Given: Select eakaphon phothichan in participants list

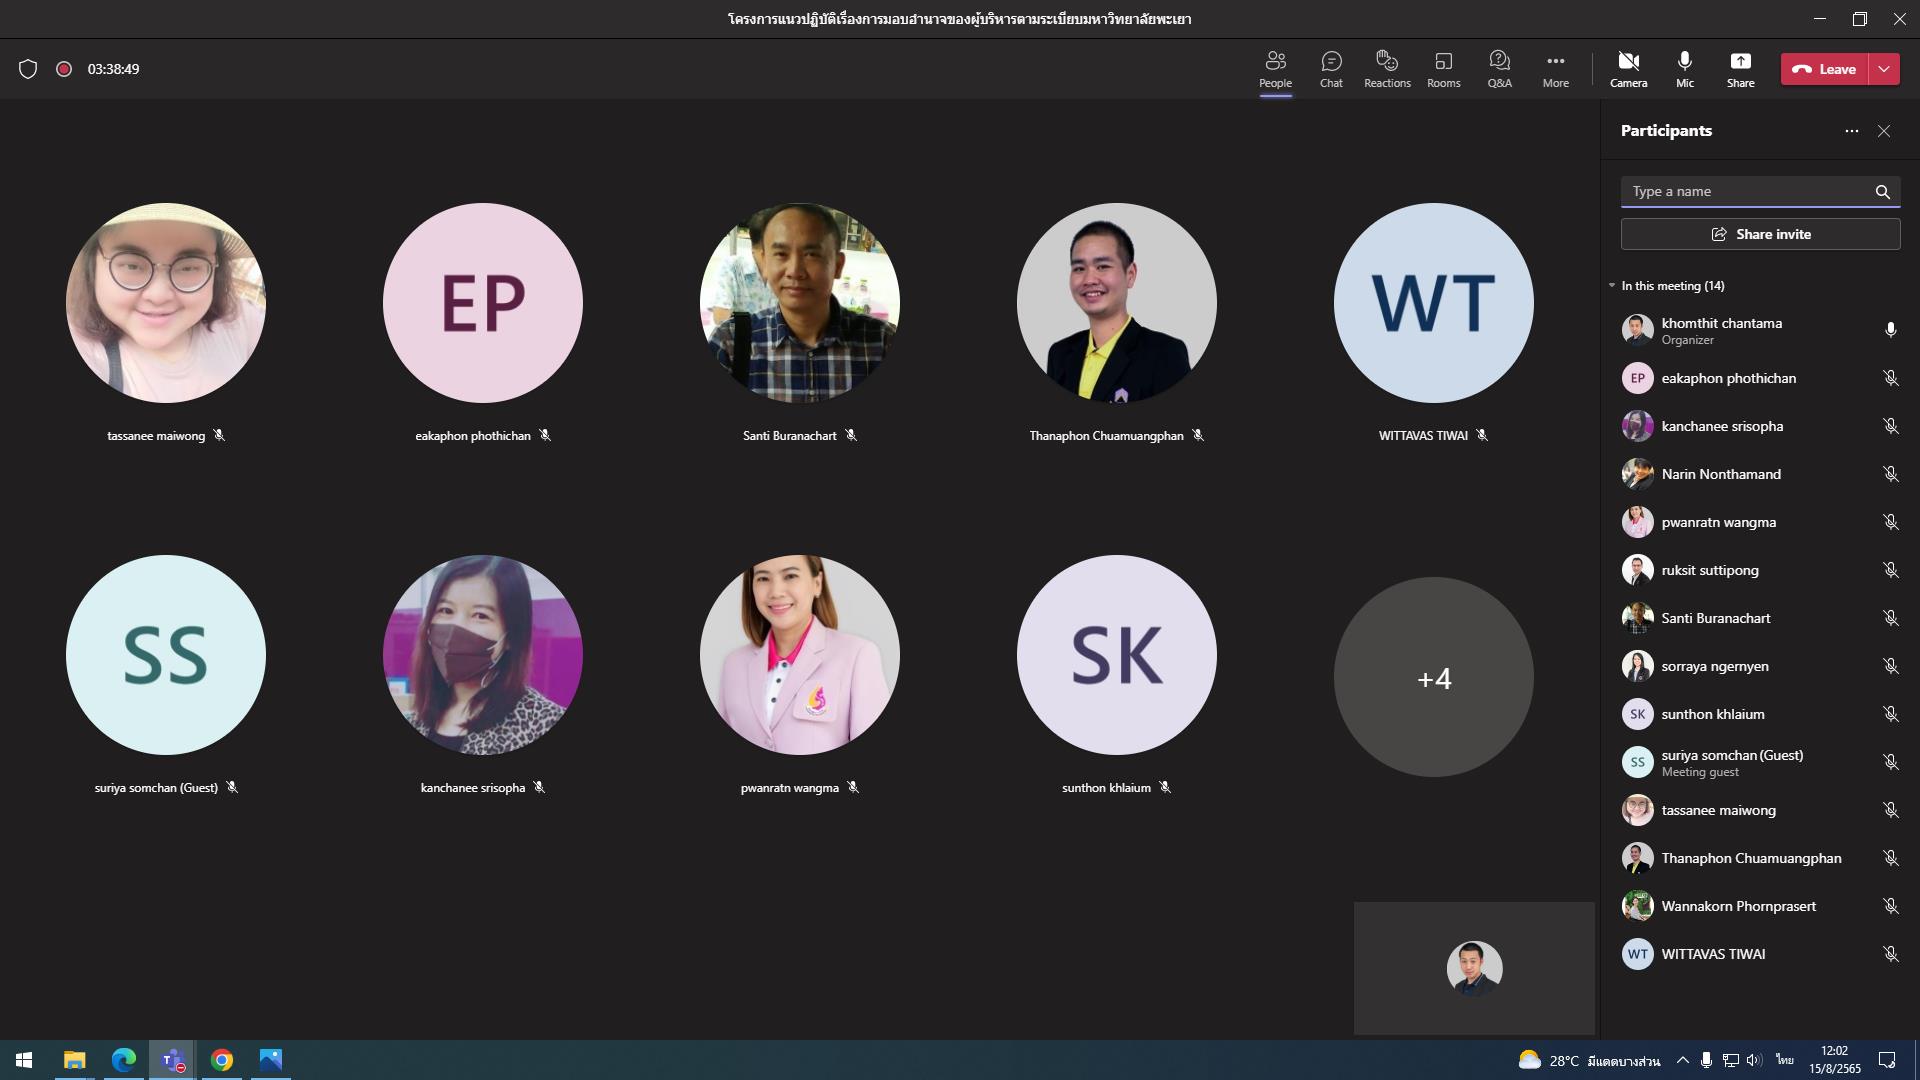Looking at the screenshot, I should click(x=1760, y=378).
